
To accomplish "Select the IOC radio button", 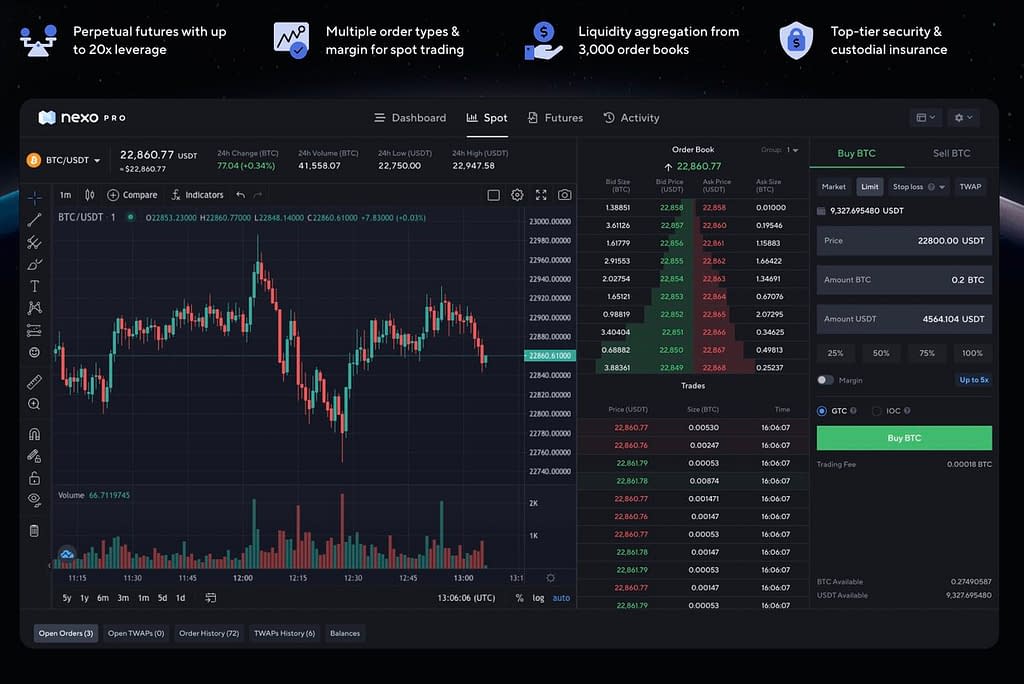I will 877,411.
